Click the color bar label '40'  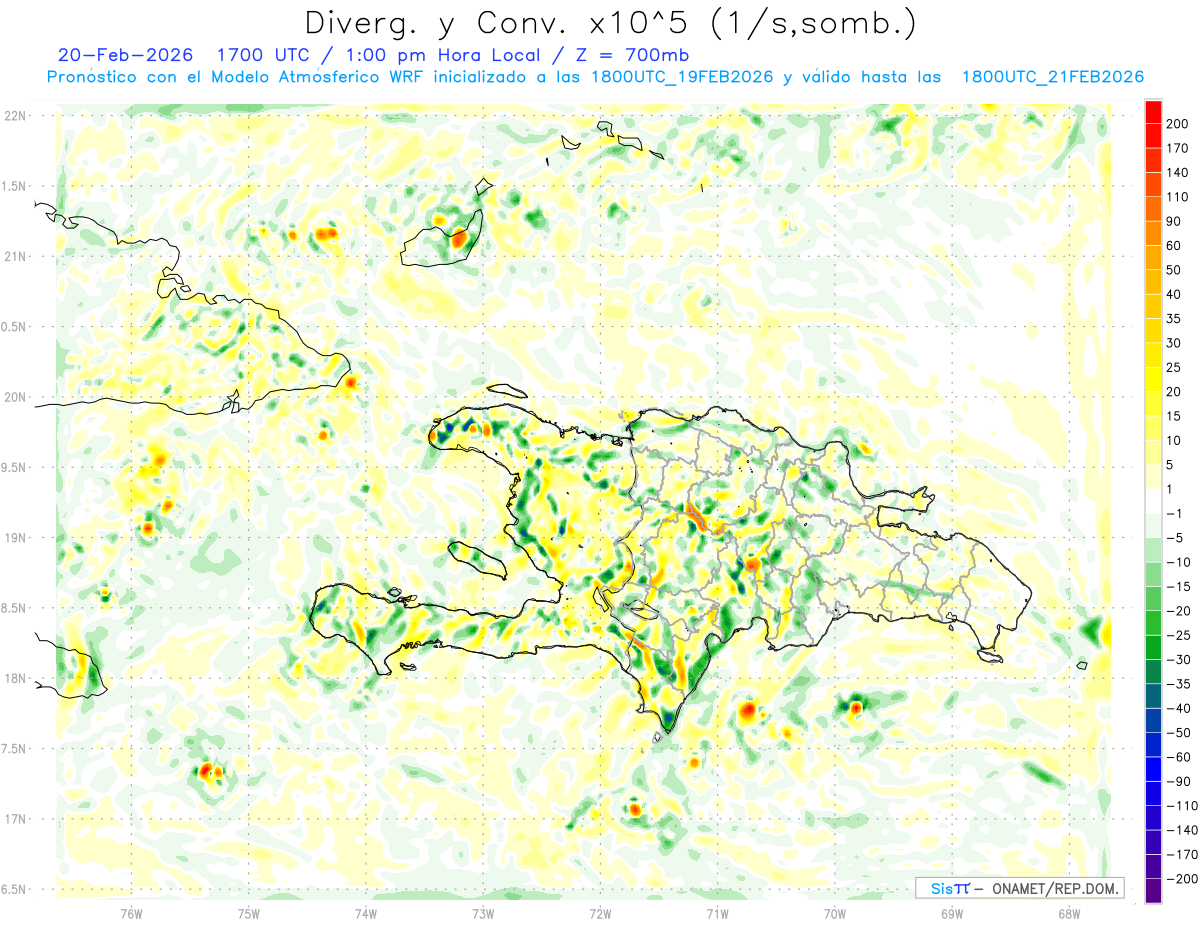tap(1174, 294)
